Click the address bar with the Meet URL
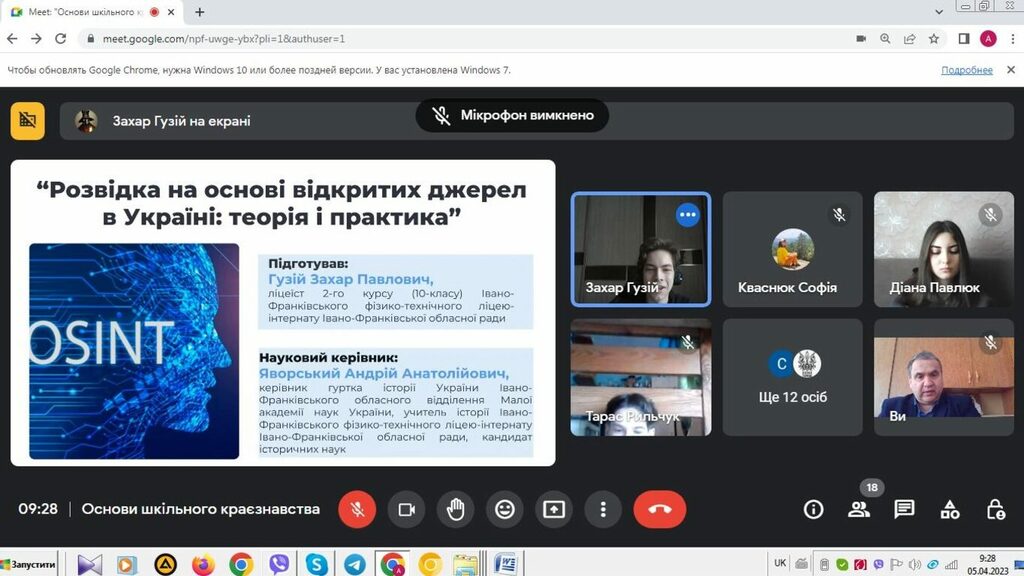Image resolution: width=1024 pixels, height=576 pixels. coord(450,39)
